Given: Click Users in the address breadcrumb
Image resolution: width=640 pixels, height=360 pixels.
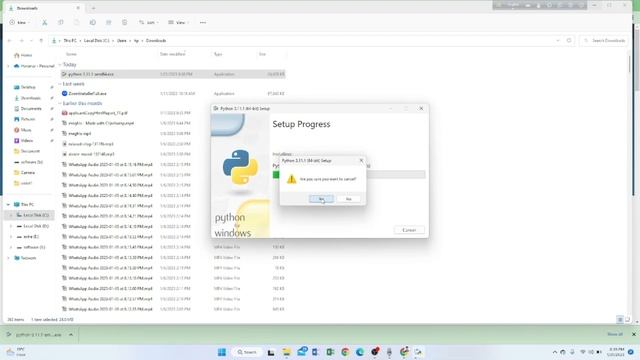Looking at the screenshot, I should [x=122, y=40].
